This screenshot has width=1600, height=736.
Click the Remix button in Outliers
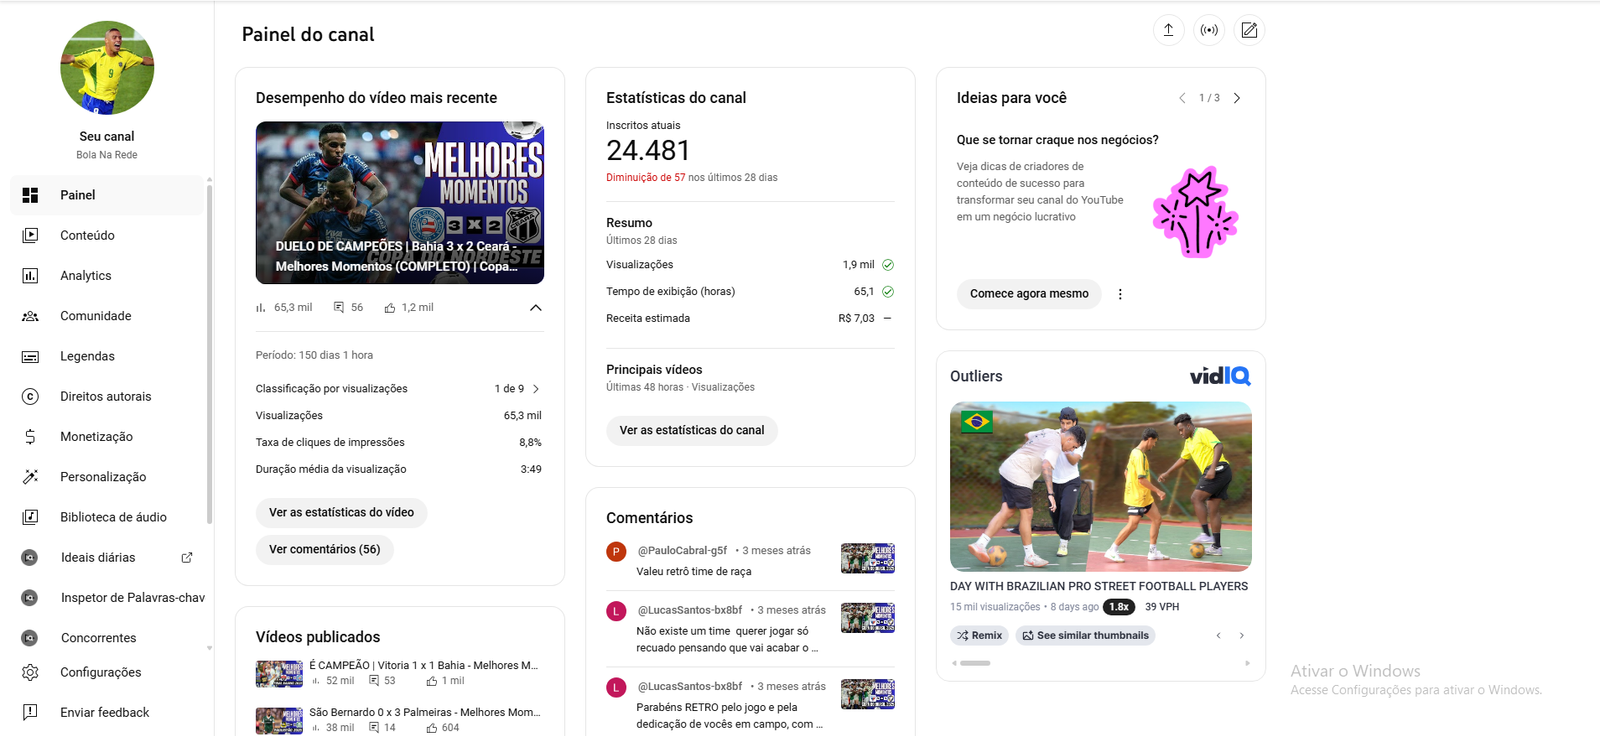980,635
